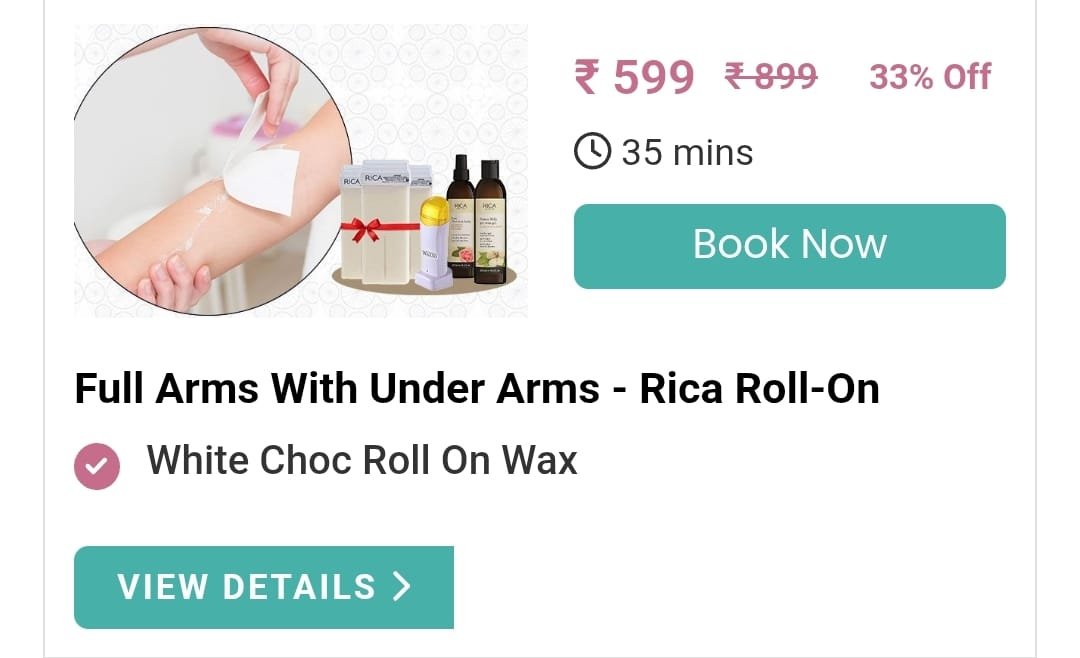Tap the Book Now button
This screenshot has width=1080, height=658.
point(789,246)
